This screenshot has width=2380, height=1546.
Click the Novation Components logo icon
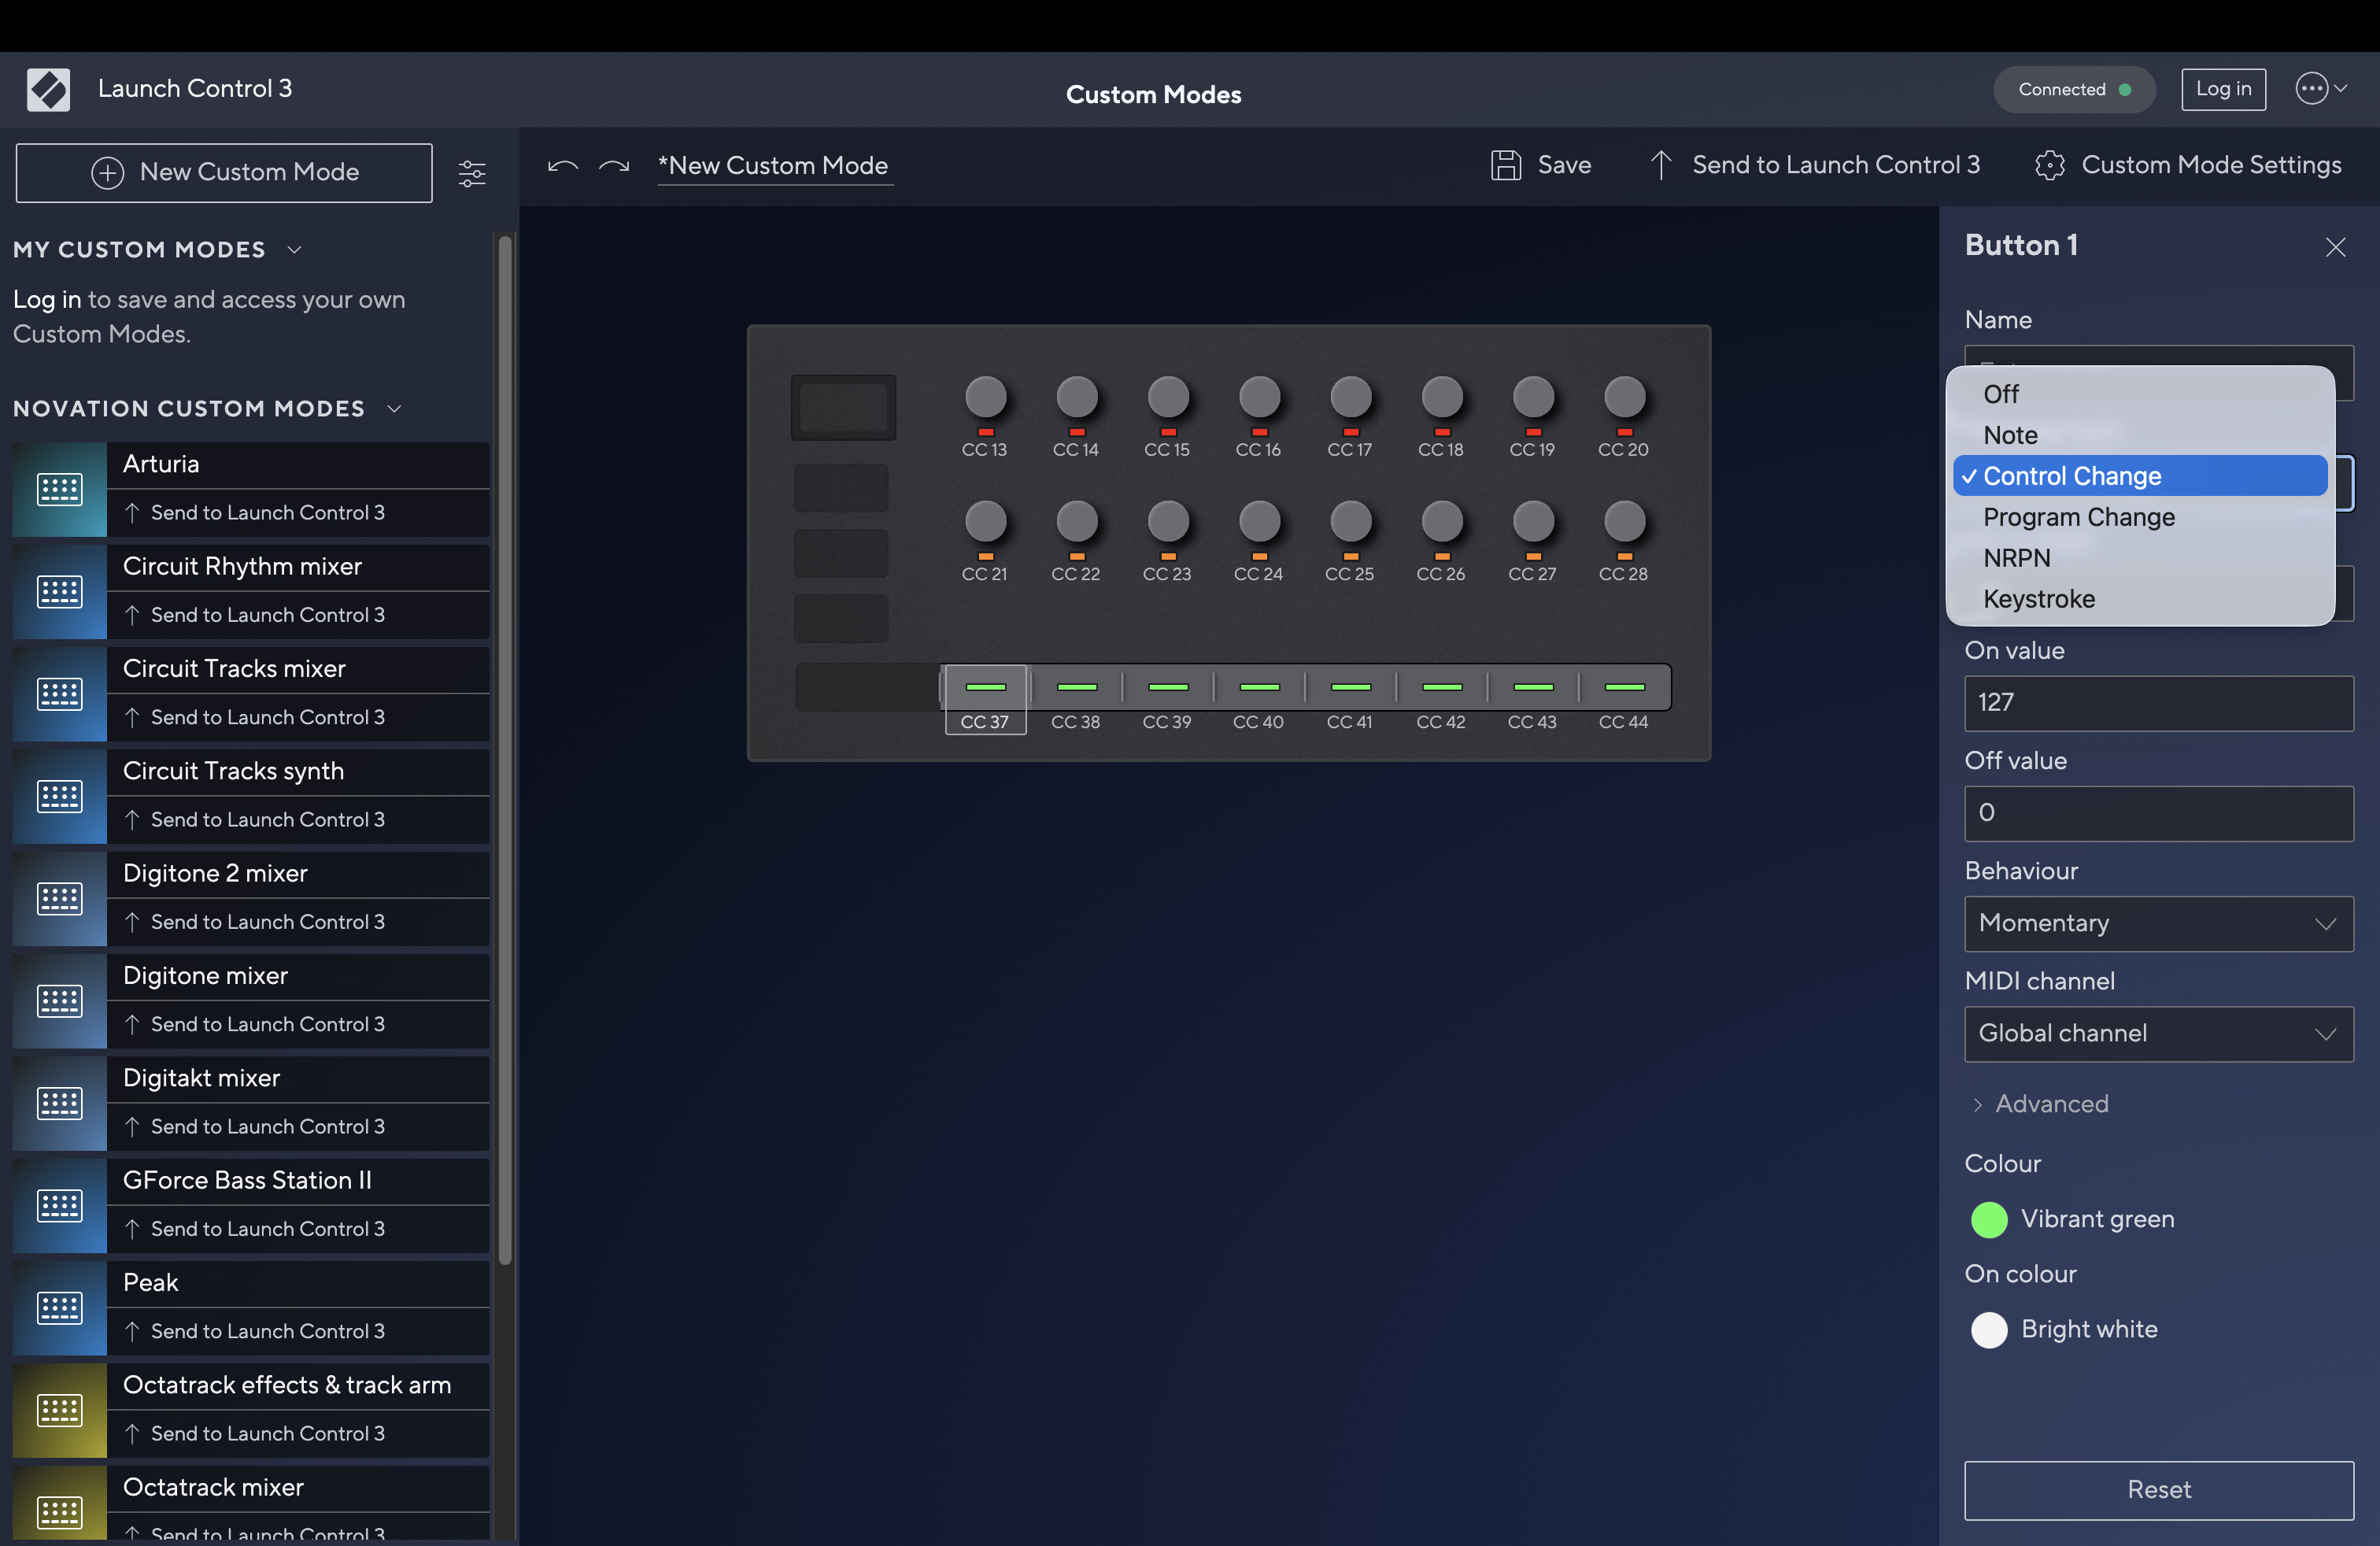pyautogui.click(x=48, y=89)
